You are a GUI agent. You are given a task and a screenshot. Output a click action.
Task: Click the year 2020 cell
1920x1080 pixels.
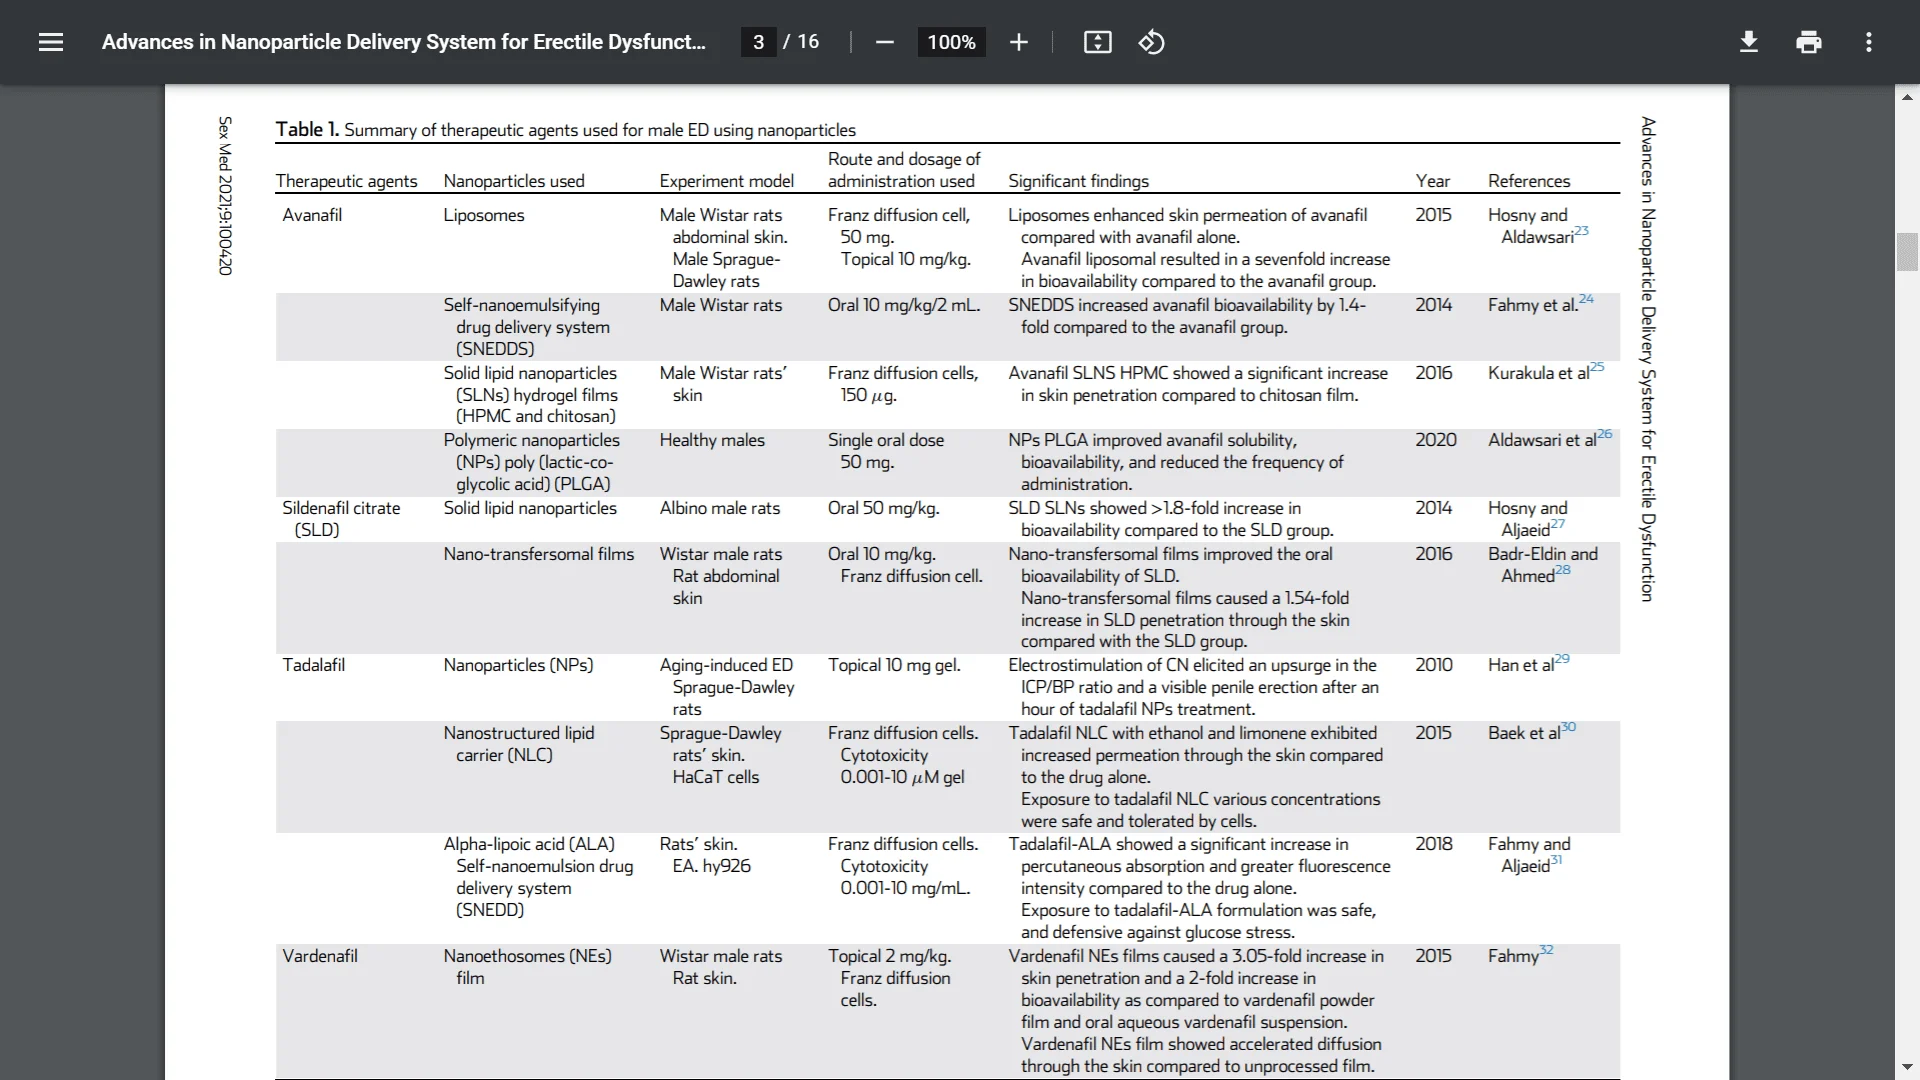tap(1436, 440)
